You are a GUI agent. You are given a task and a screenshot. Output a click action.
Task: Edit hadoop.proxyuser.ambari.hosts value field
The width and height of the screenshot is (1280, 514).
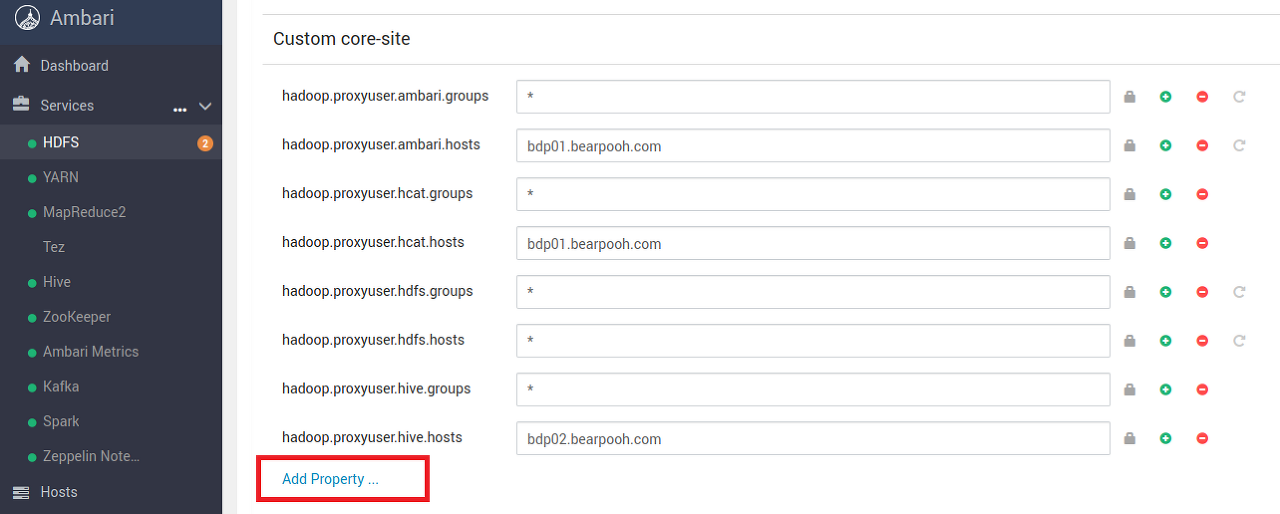pyautogui.click(x=813, y=145)
